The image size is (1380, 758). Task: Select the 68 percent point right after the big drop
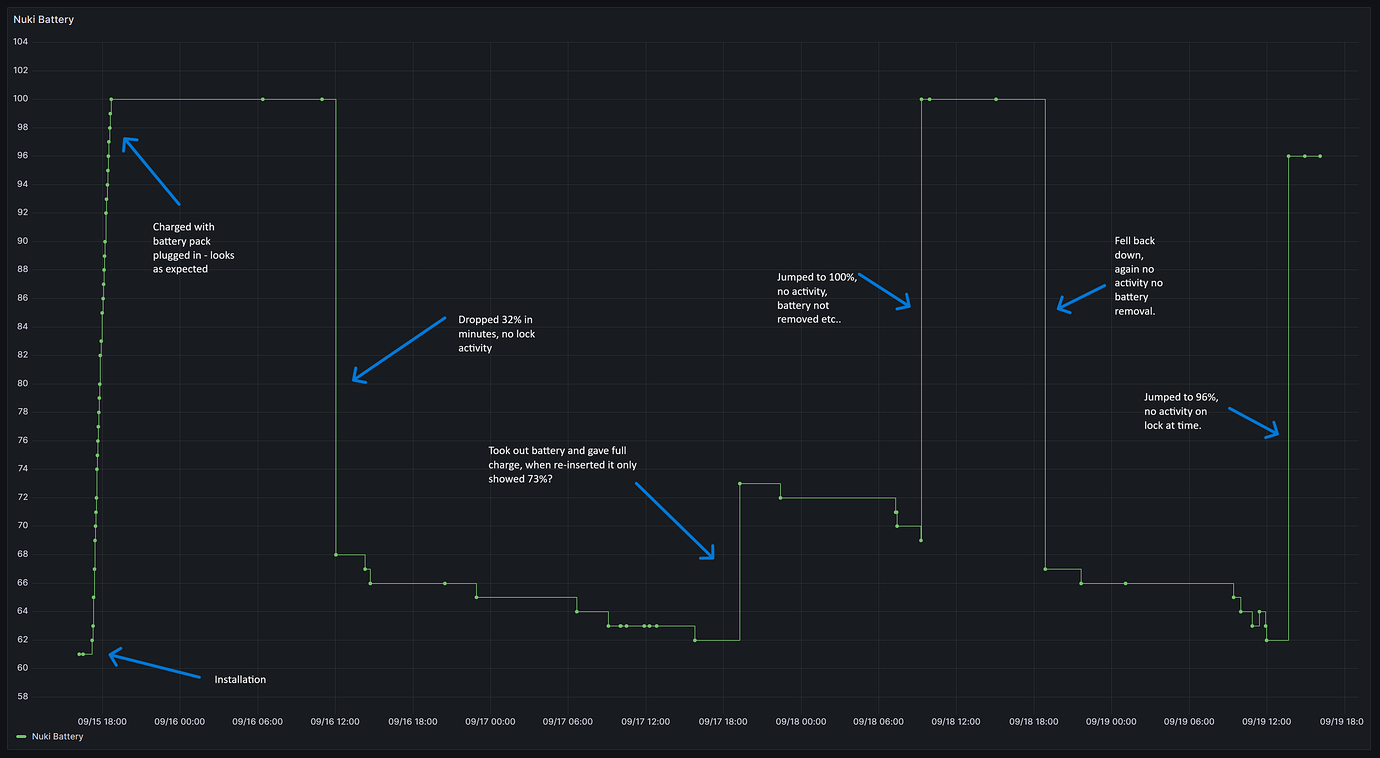(336, 554)
